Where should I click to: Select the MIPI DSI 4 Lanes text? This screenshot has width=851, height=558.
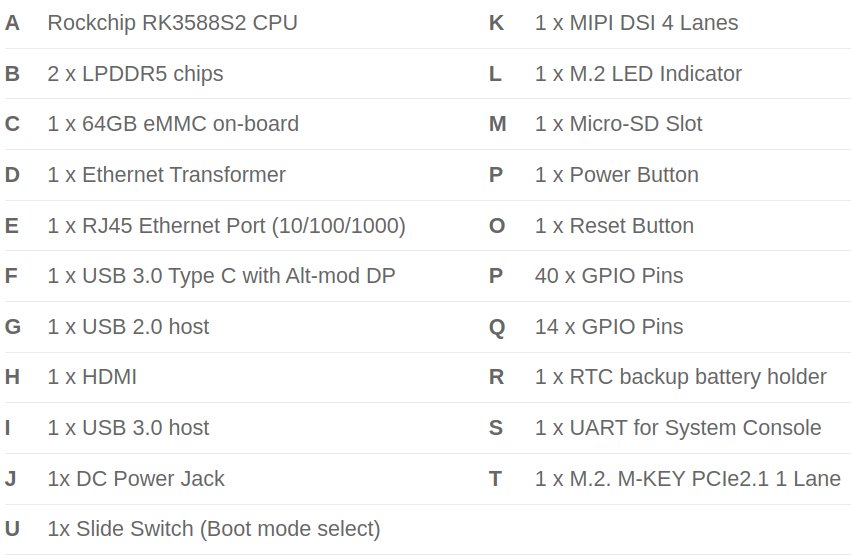click(636, 22)
